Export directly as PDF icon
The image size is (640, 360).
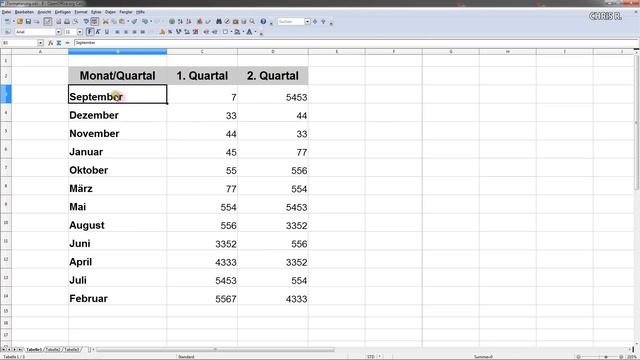[58, 21]
